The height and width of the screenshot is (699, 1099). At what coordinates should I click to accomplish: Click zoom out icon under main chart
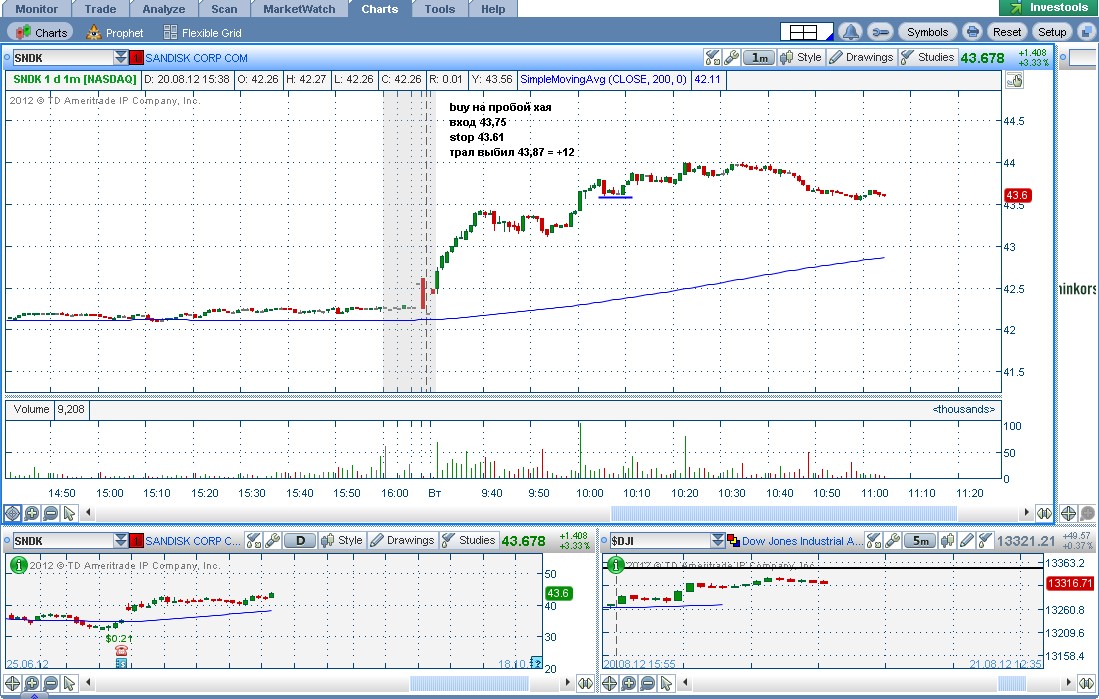point(50,513)
